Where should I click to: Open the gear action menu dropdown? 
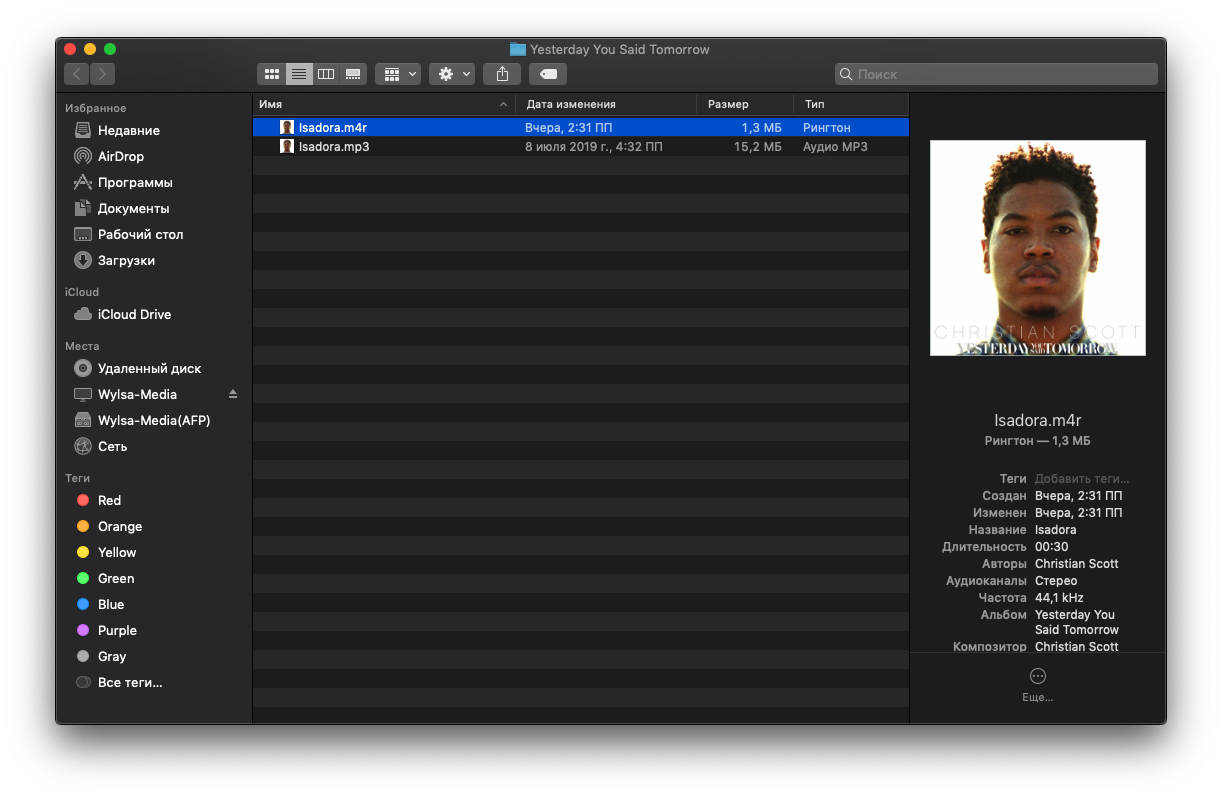(x=454, y=74)
